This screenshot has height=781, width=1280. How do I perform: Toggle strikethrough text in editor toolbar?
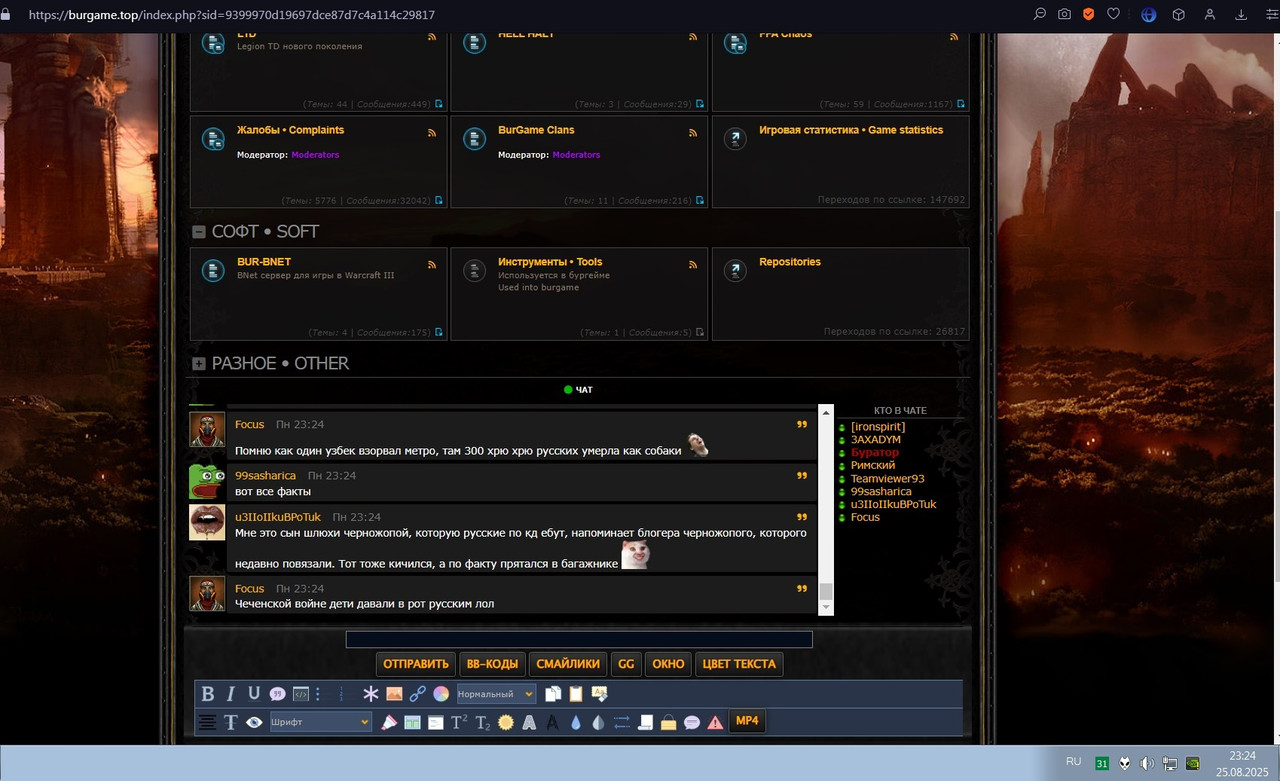[x=231, y=722]
